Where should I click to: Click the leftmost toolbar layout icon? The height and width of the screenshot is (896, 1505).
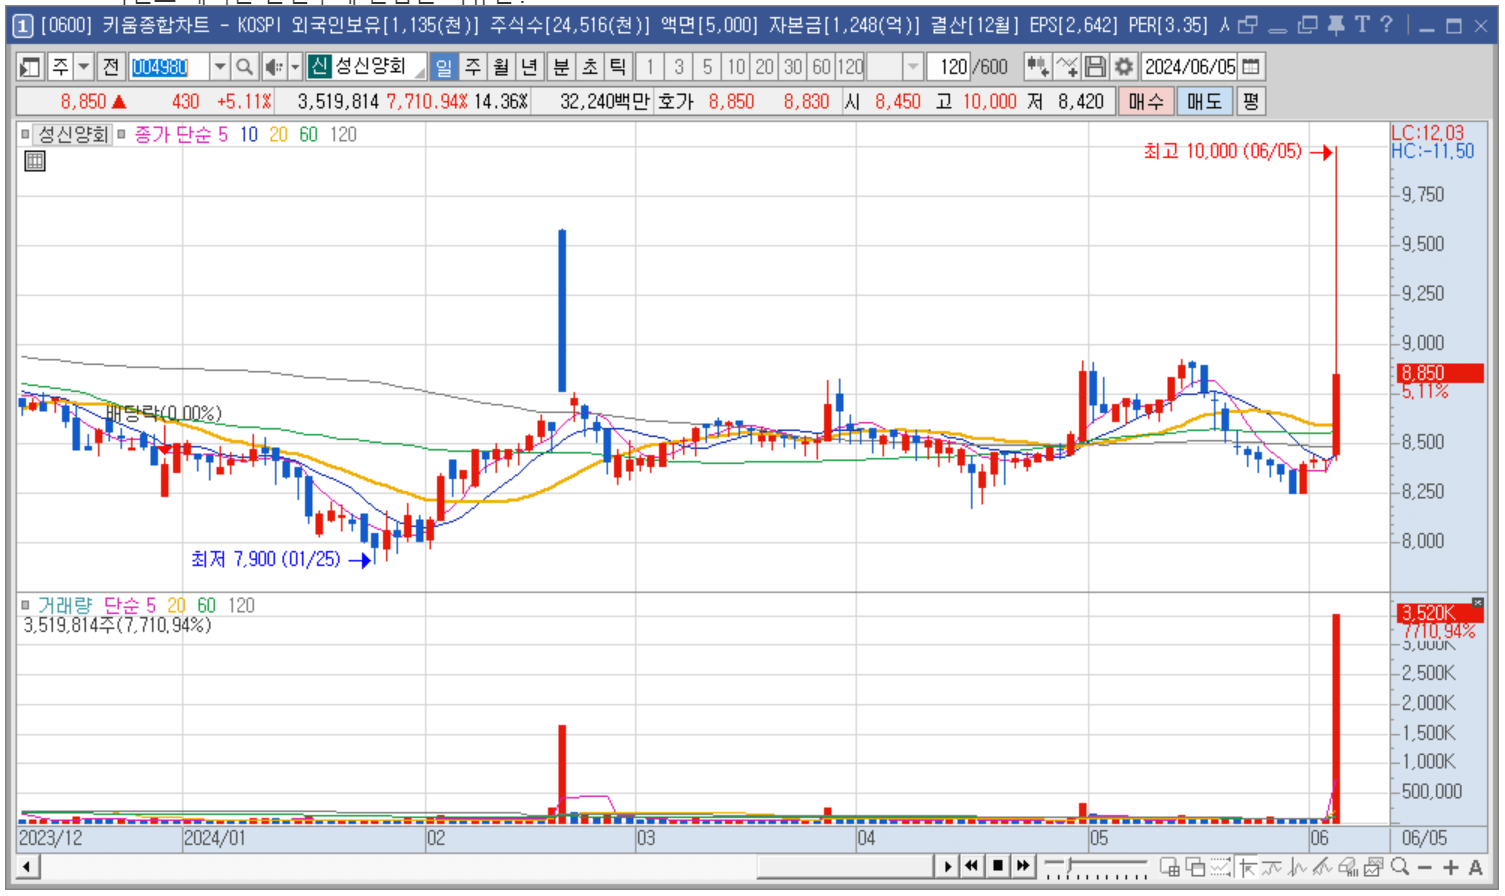pyautogui.click(x=30, y=67)
